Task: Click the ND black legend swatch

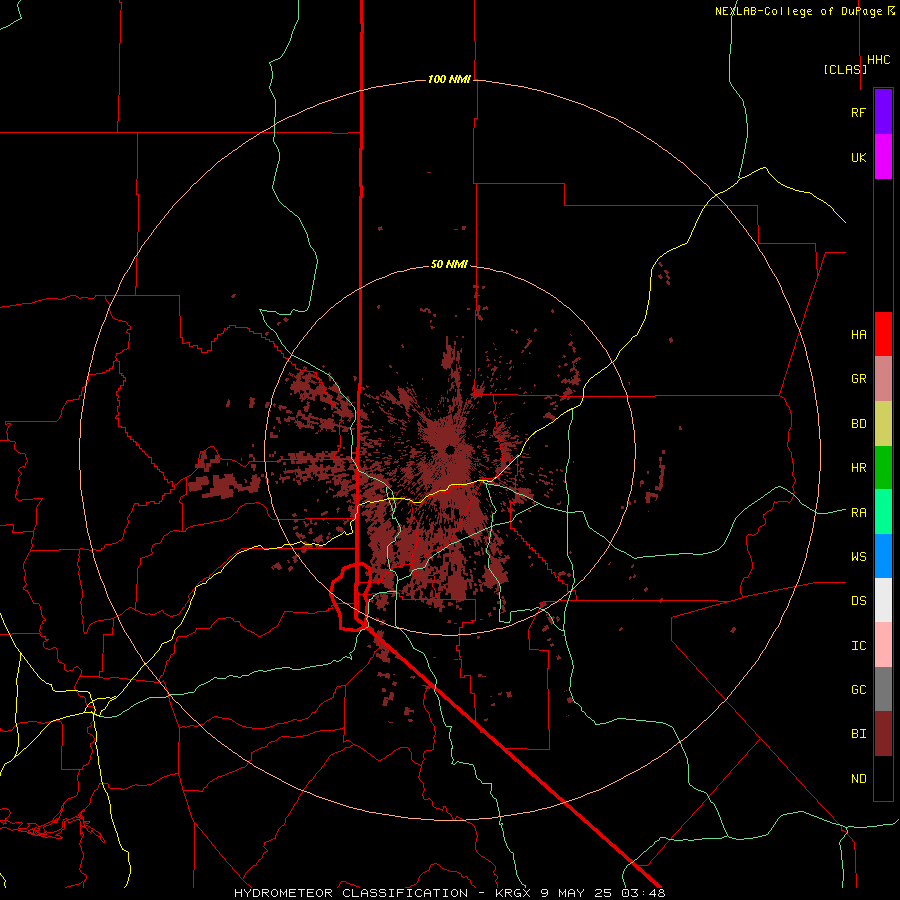Action: [883, 778]
